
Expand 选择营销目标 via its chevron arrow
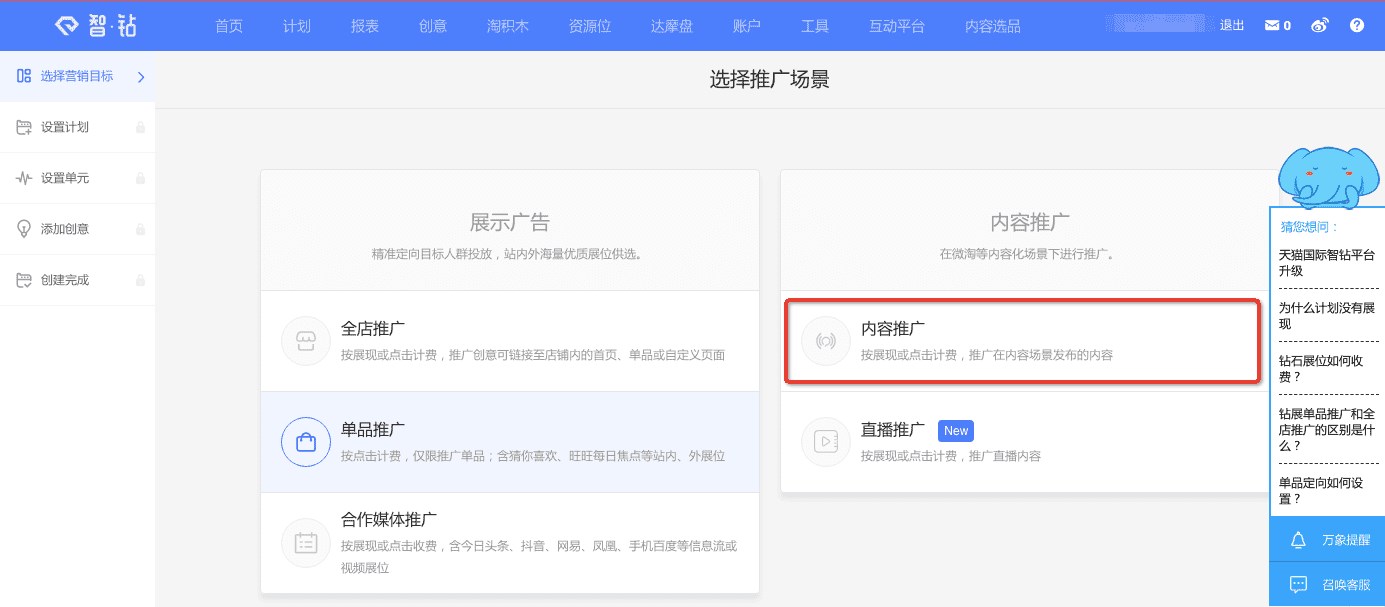tap(143, 75)
